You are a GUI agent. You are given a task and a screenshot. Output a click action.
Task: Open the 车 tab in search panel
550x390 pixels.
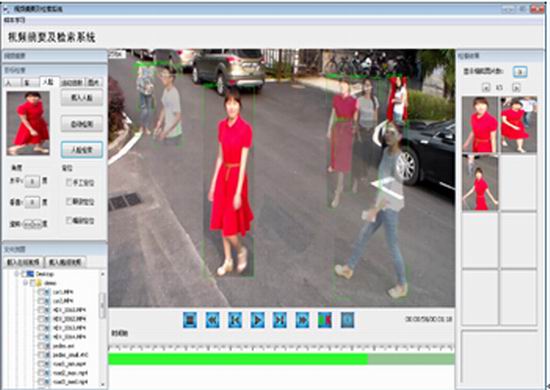[30, 83]
